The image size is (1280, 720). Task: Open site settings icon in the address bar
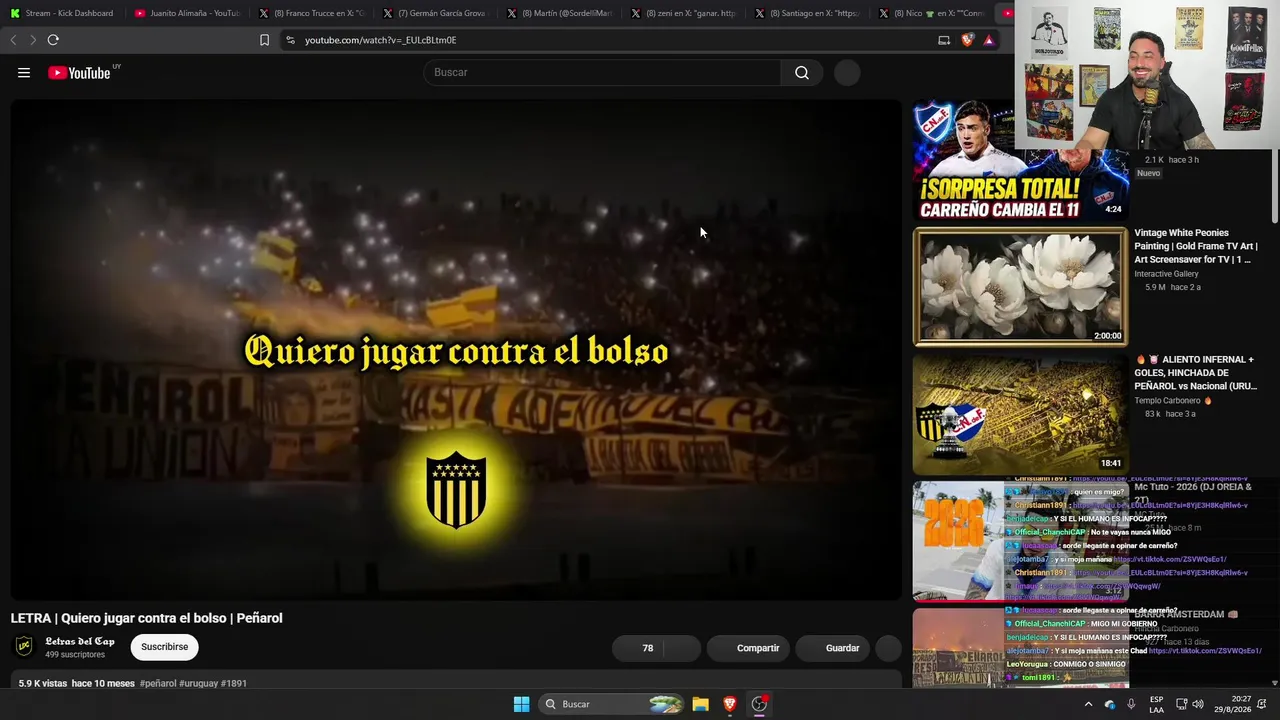[290, 40]
